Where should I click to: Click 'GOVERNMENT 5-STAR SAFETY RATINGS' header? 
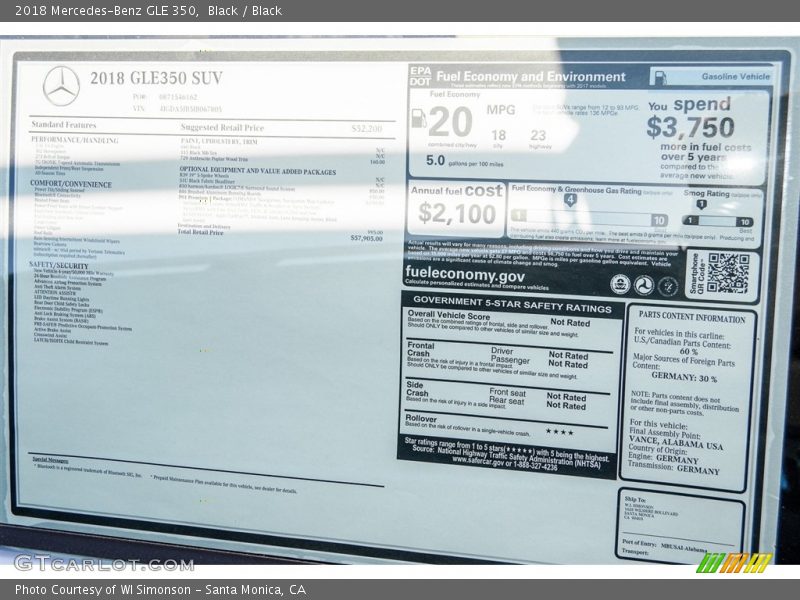pos(512,304)
